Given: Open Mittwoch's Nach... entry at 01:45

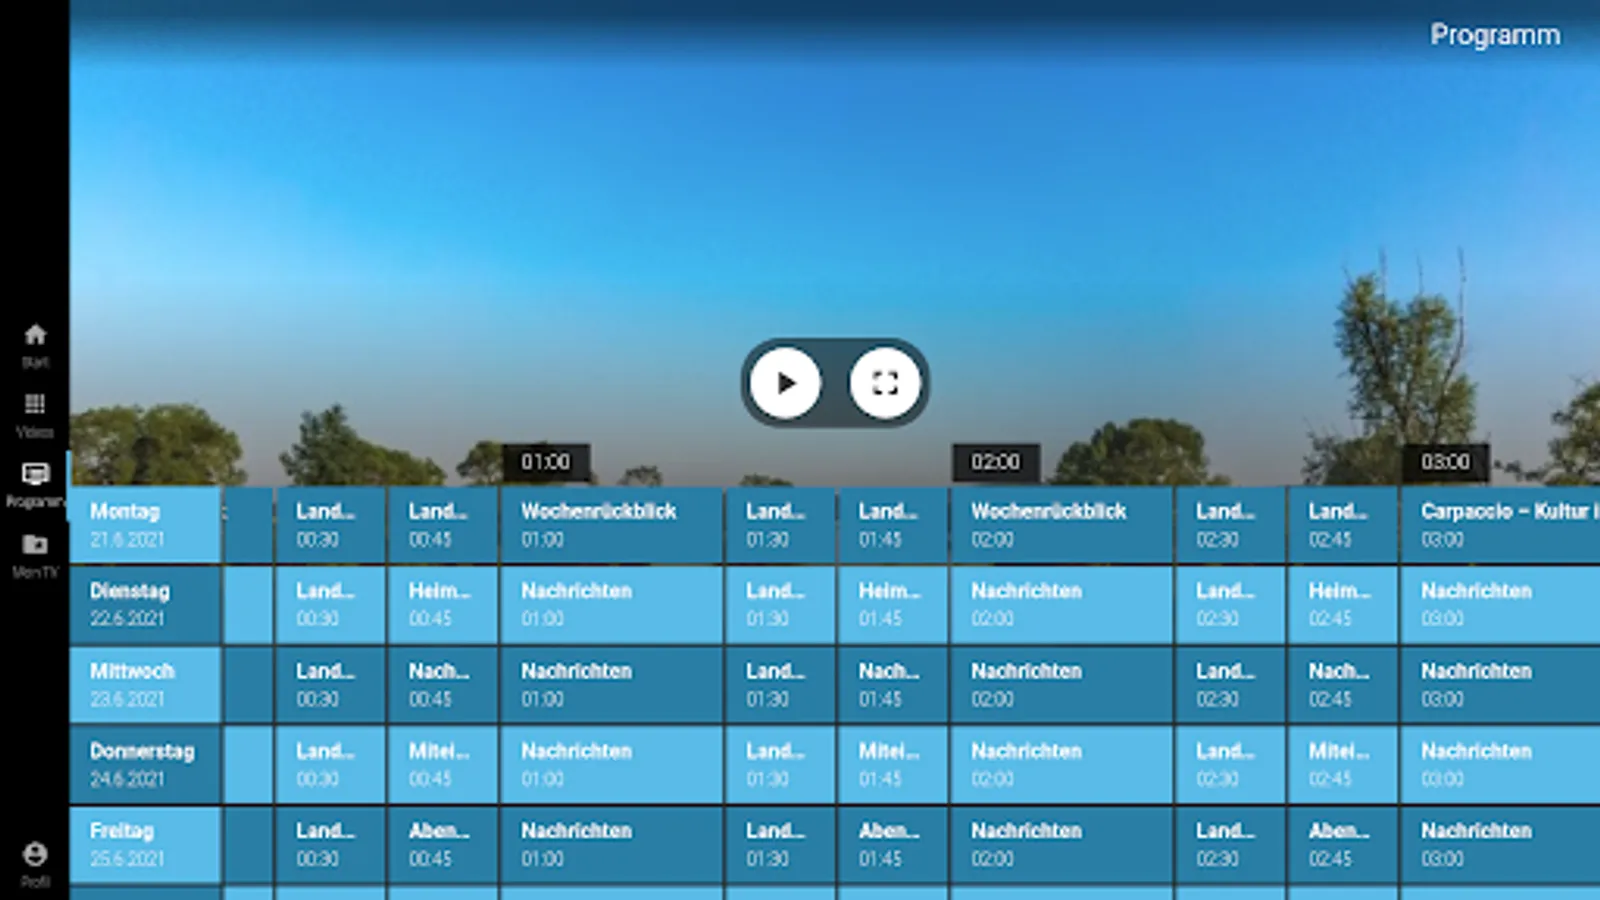Looking at the screenshot, I should (893, 685).
